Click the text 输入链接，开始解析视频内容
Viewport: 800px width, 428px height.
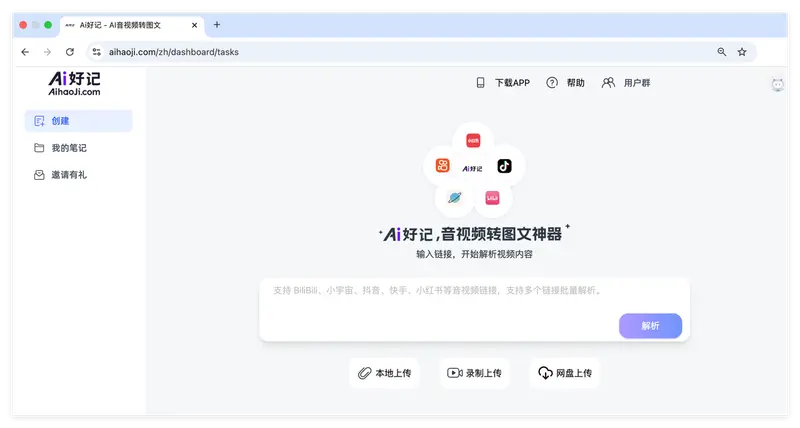coord(474,254)
